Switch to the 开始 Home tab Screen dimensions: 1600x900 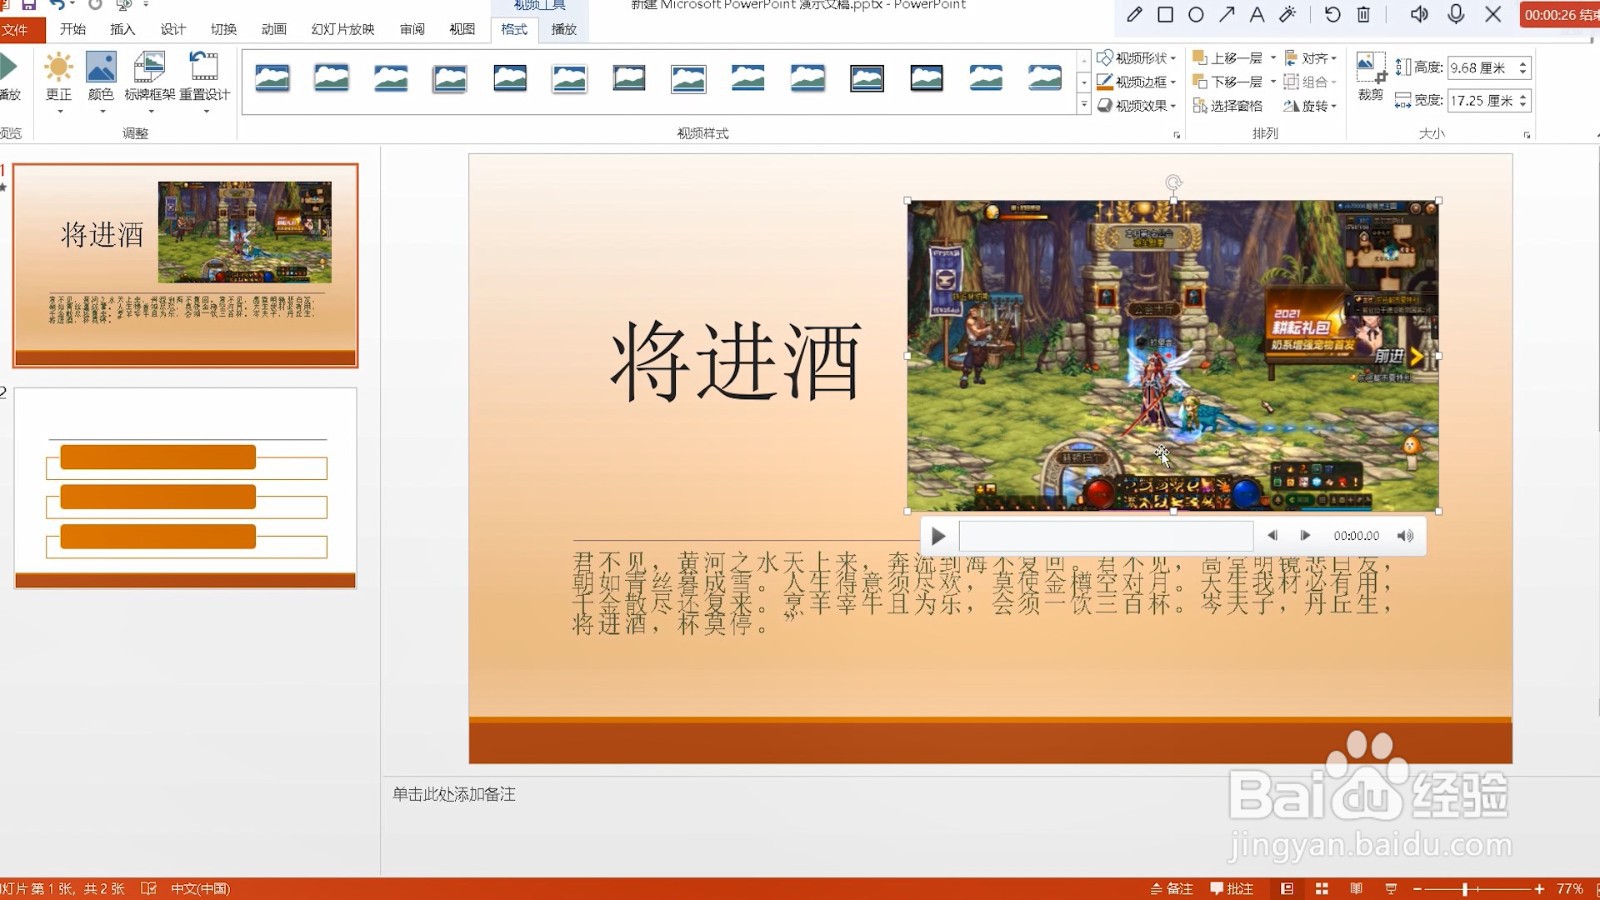click(x=73, y=30)
